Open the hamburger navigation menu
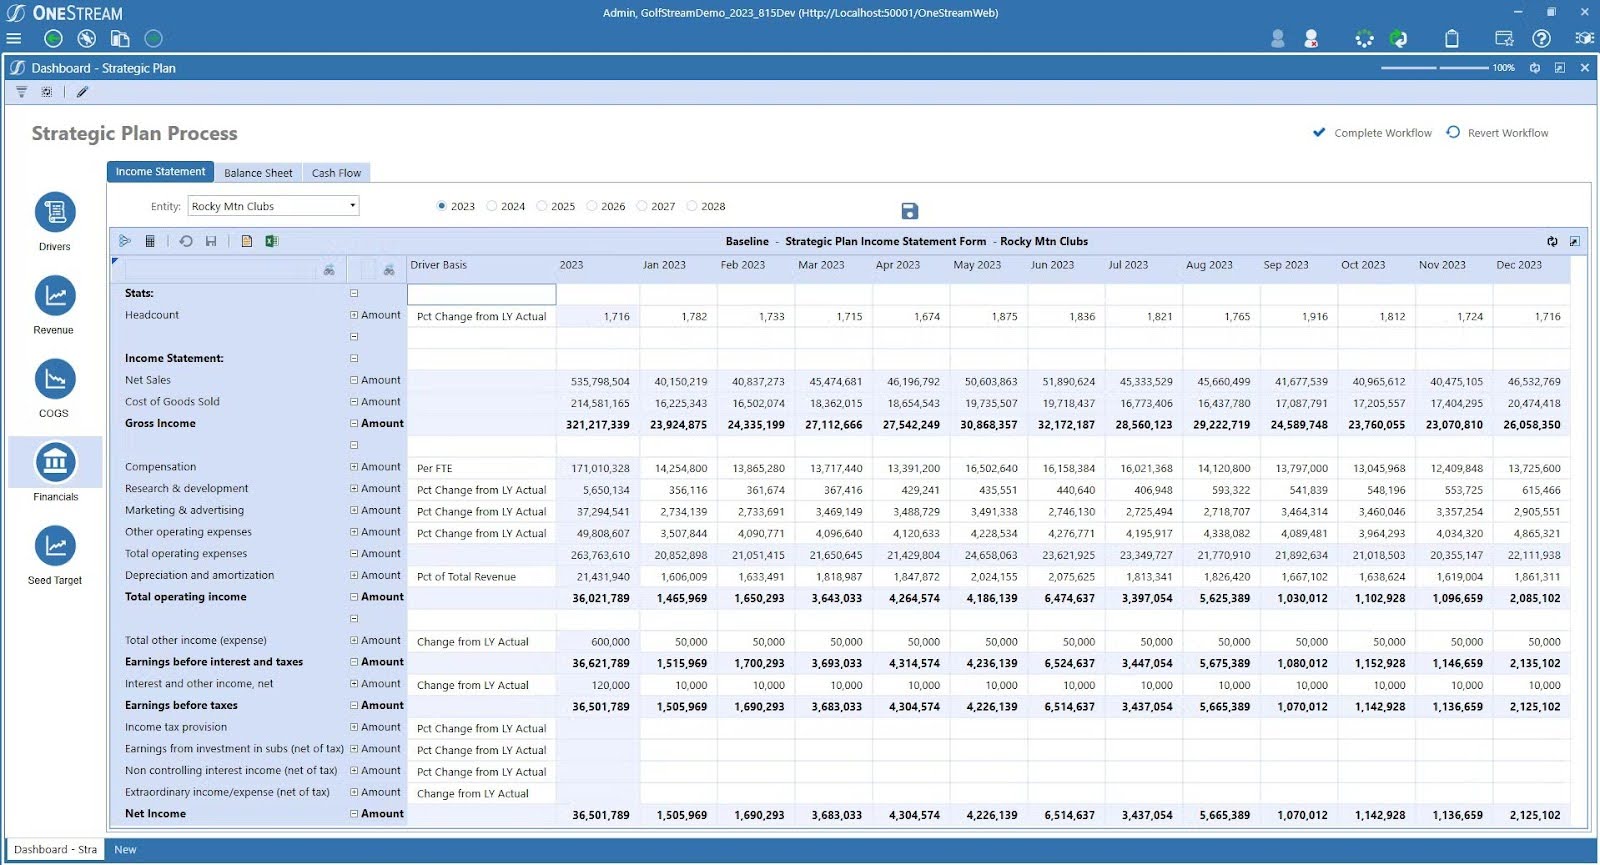The width and height of the screenshot is (1600, 865). click(x=13, y=39)
